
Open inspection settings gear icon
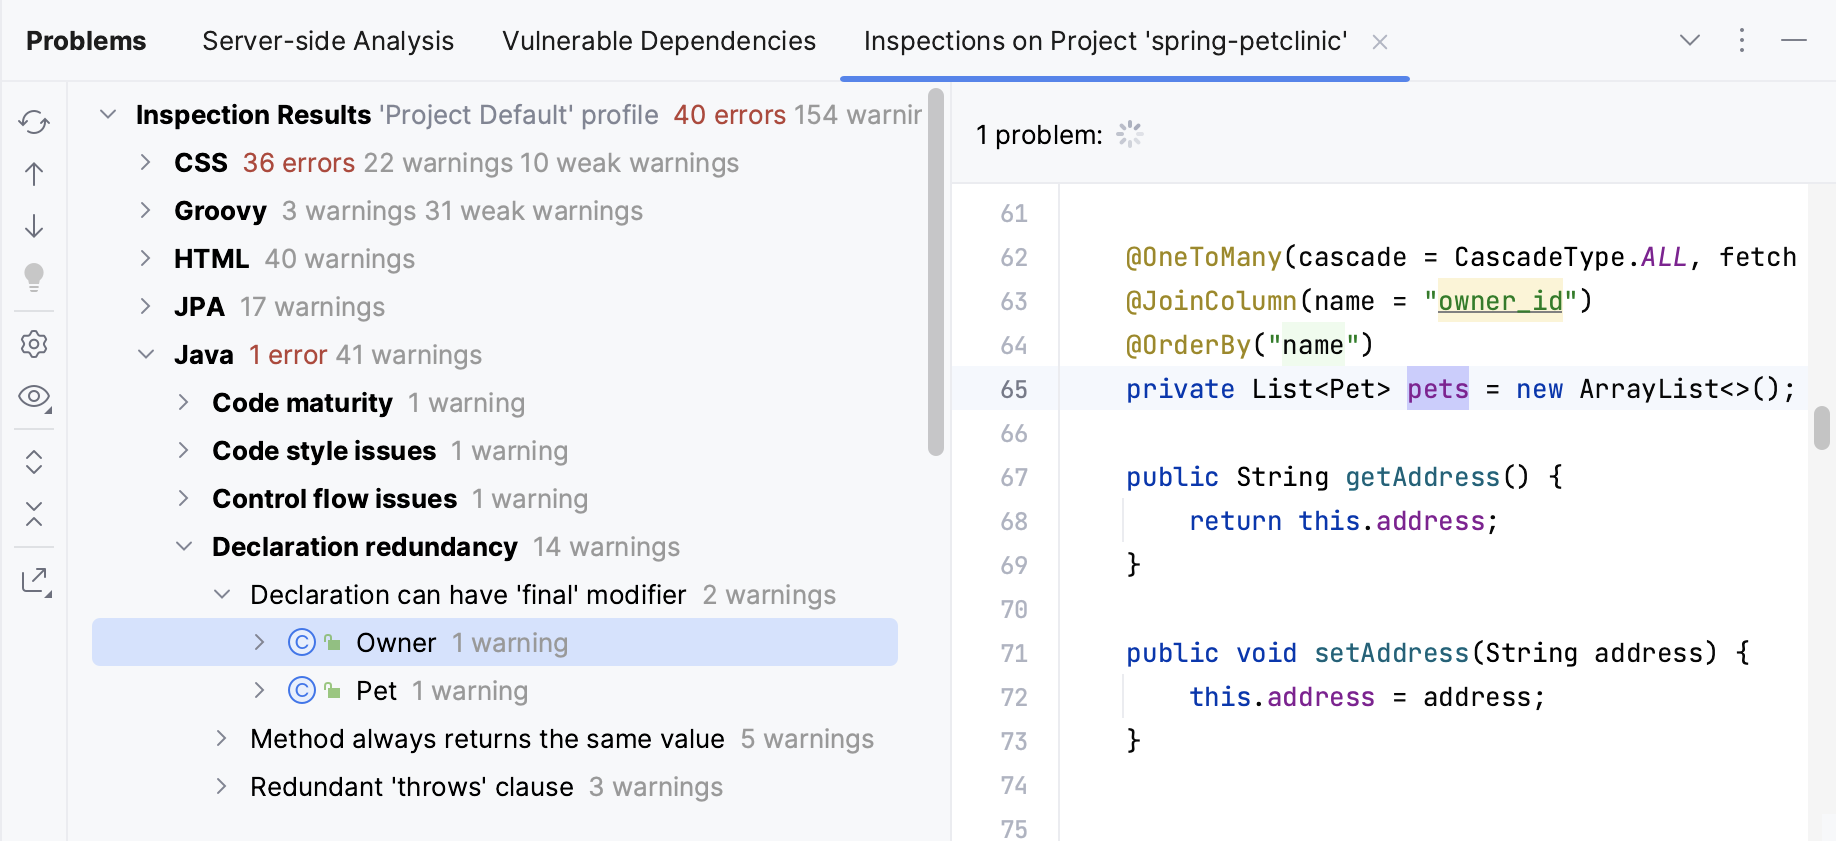coord(34,344)
